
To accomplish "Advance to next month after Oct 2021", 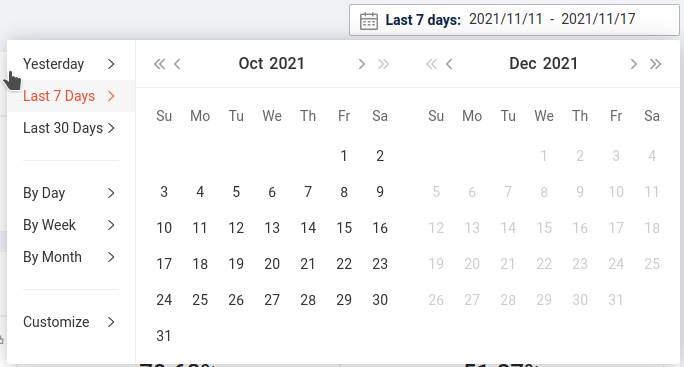I will (x=361, y=64).
